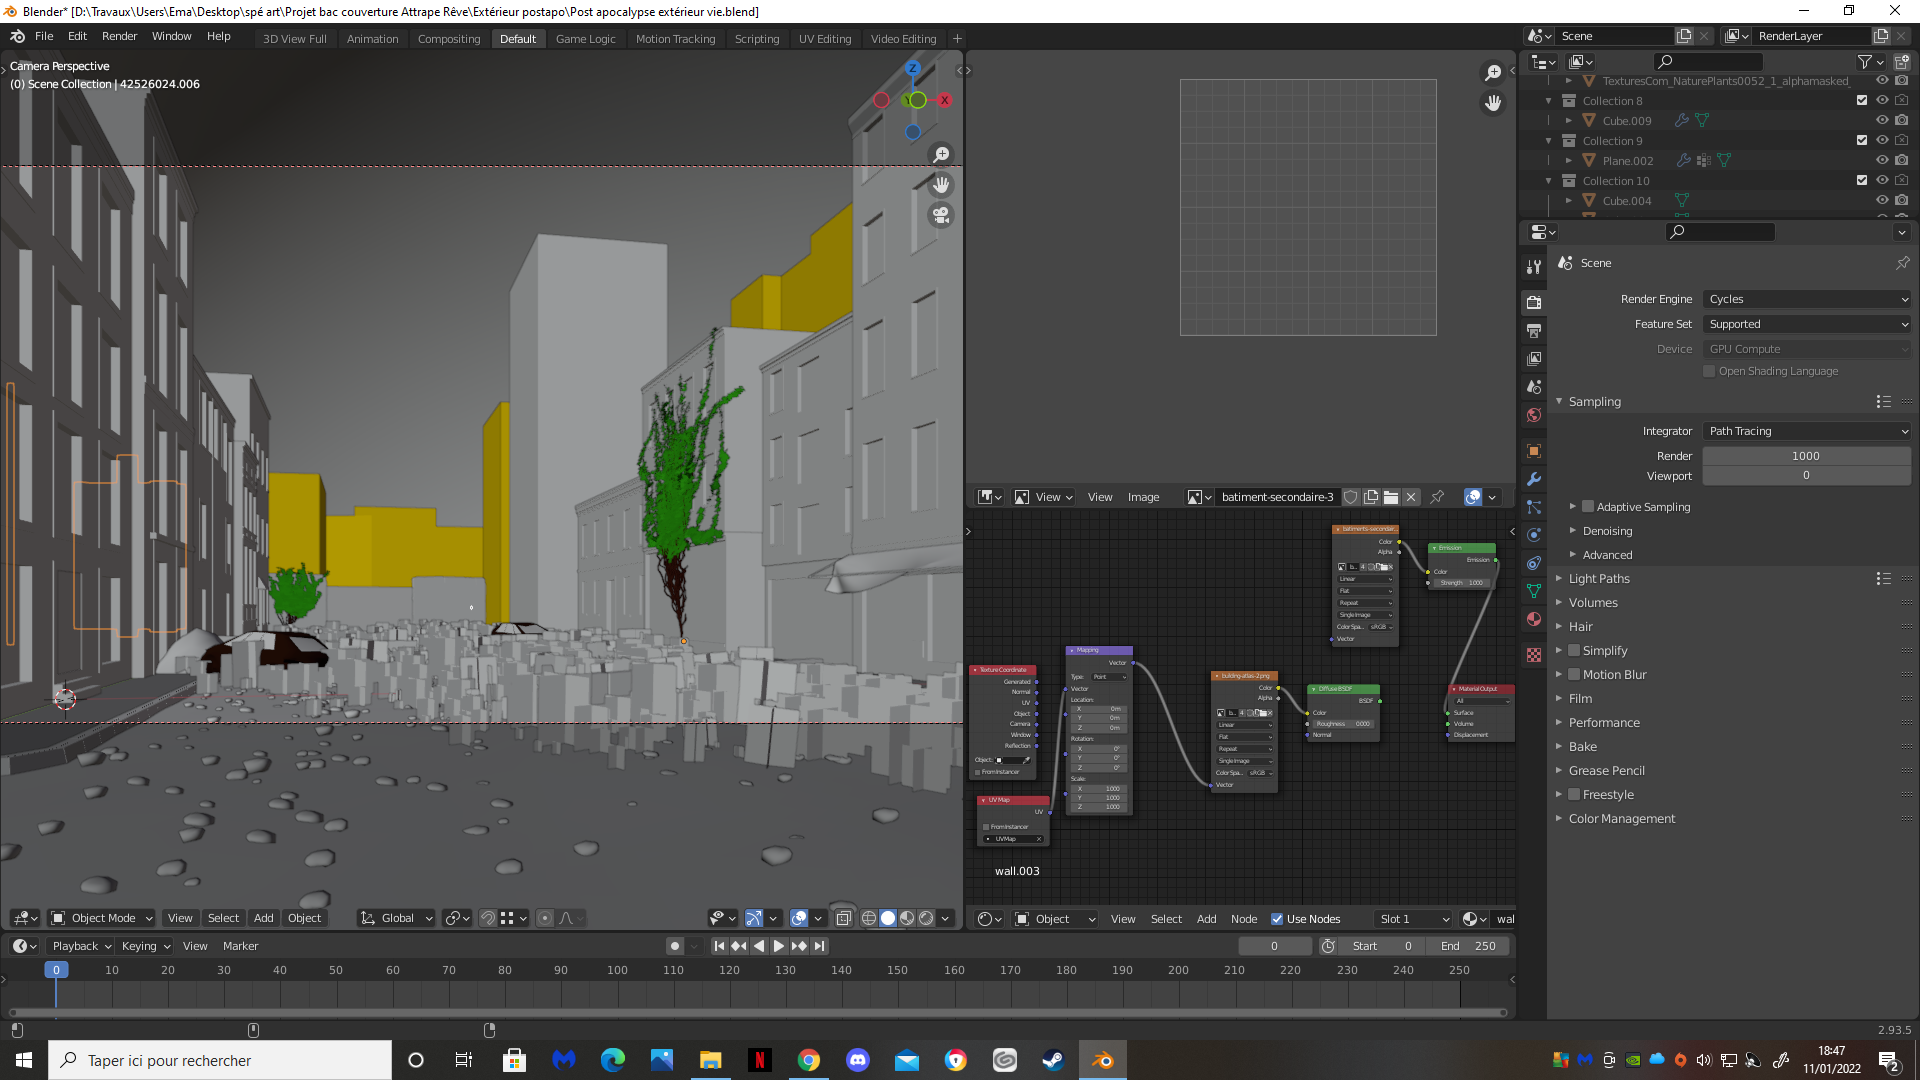
Task: Select wireframe viewport shading mode
Action: pyautogui.click(x=869, y=918)
